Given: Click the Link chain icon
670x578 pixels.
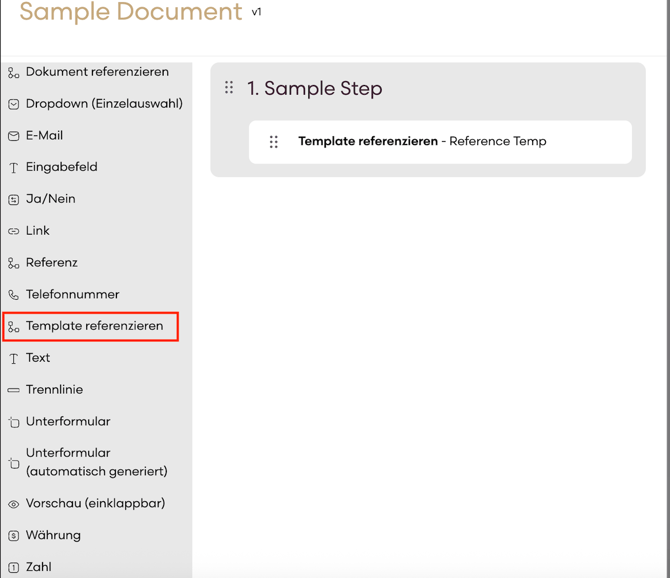Looking at the screenshot, I should [x=13, y=231].
